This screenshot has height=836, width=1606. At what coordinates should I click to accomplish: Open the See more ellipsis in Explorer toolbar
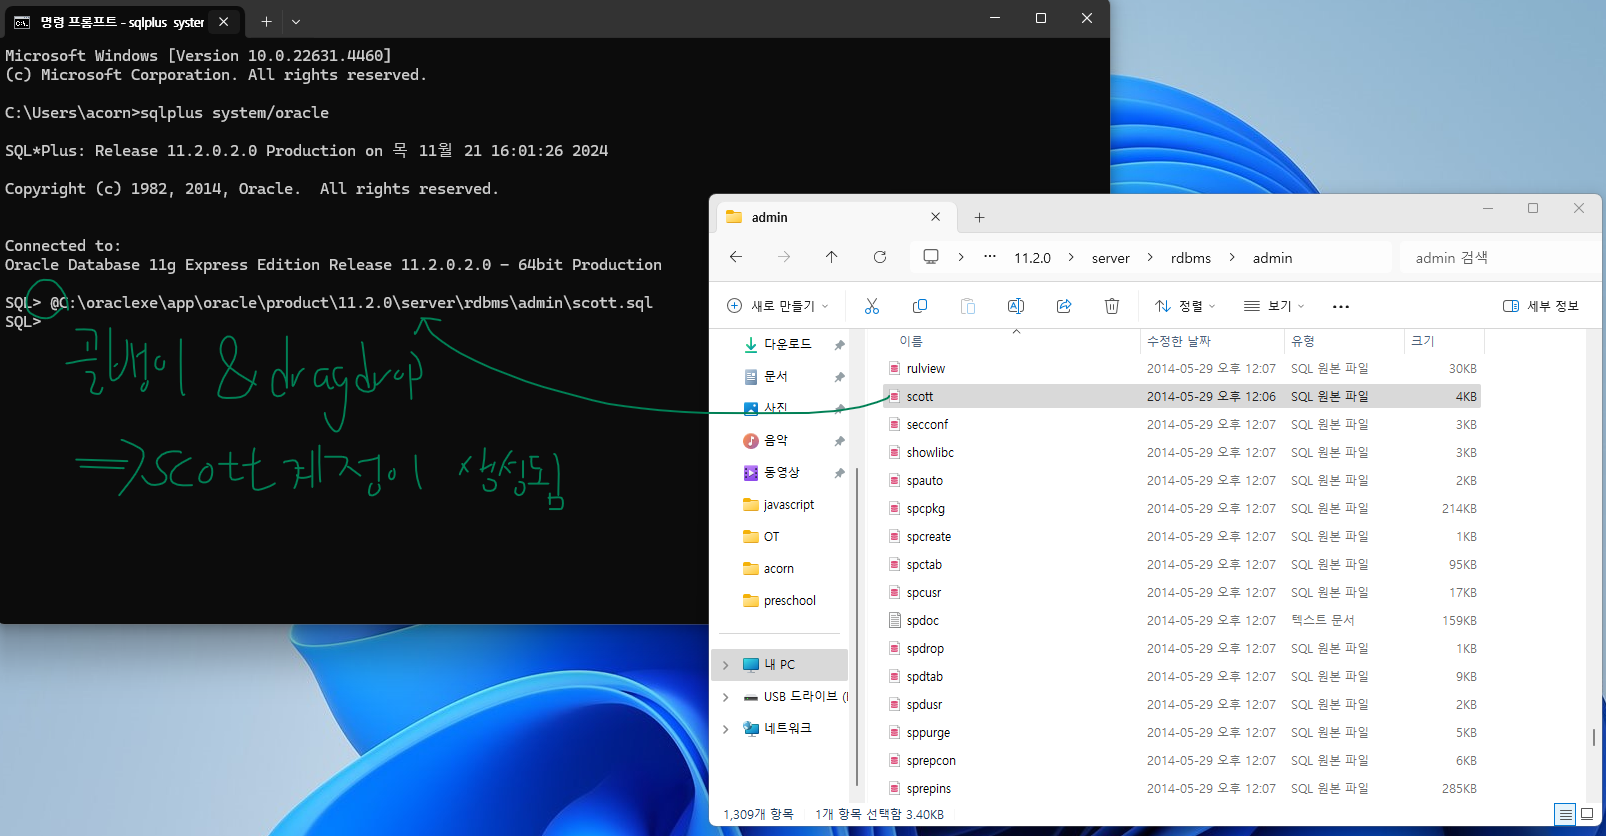click(x=1341, y=306)
